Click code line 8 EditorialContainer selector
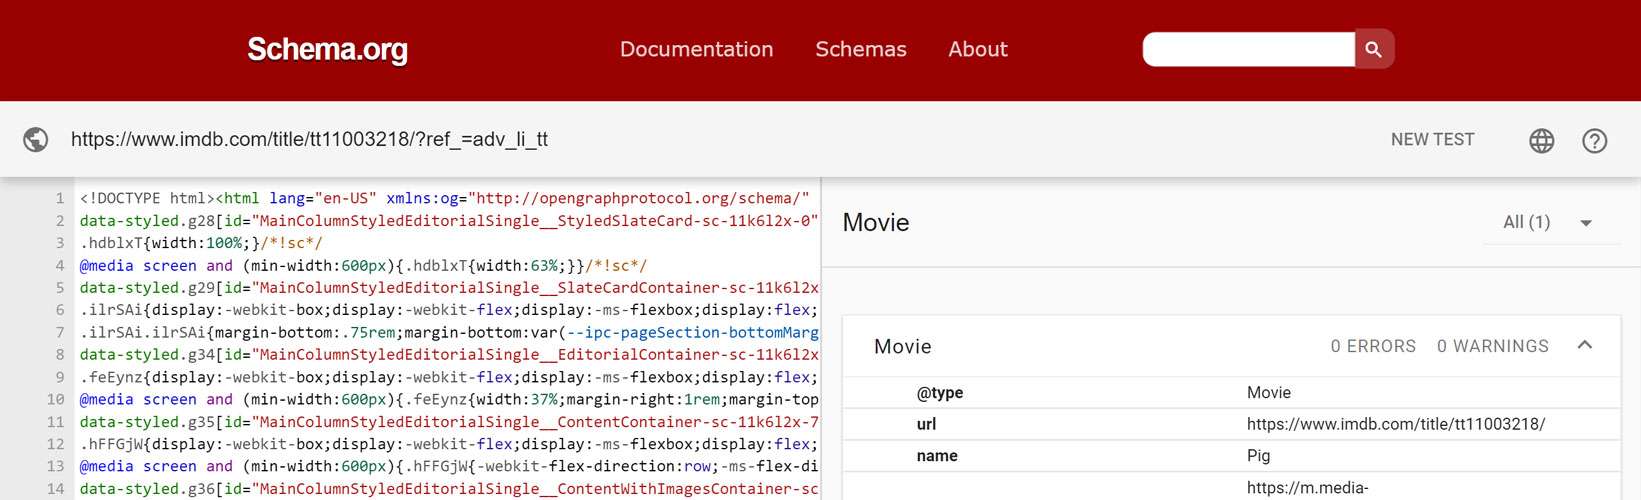This screenshot has height=500, width=1641. click(x=449, y=354)
